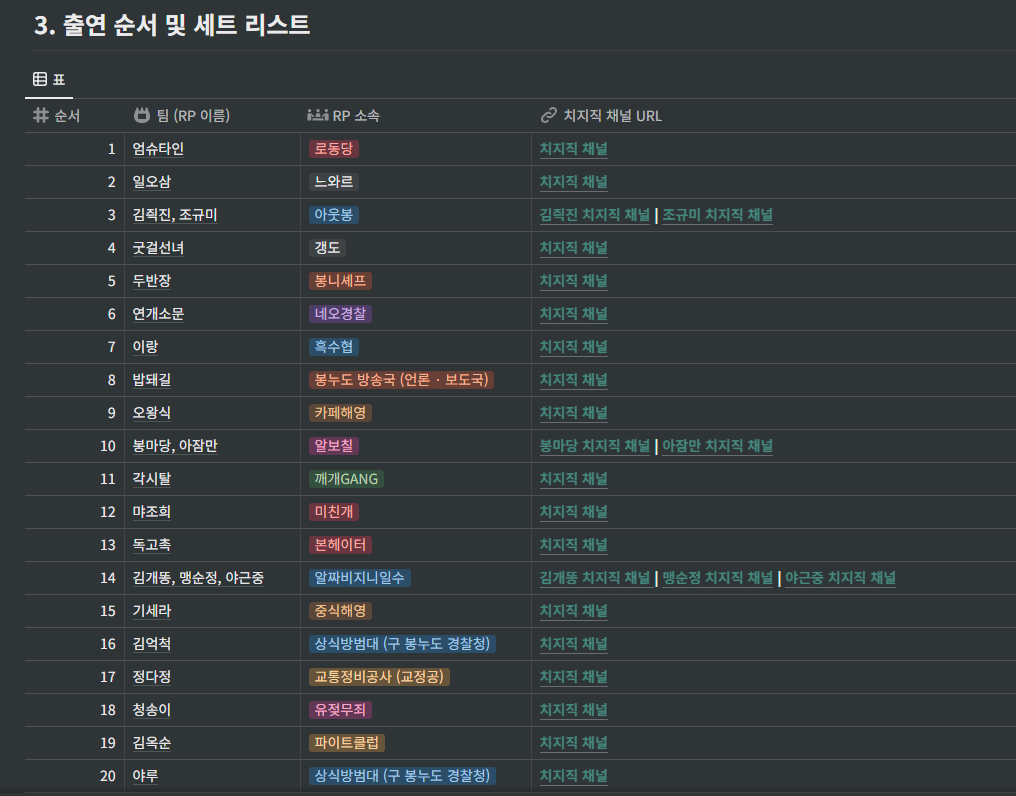The image size is (1016, 796).
Task: Select the 네오경찰 purple tag
Action: point(340,314)
